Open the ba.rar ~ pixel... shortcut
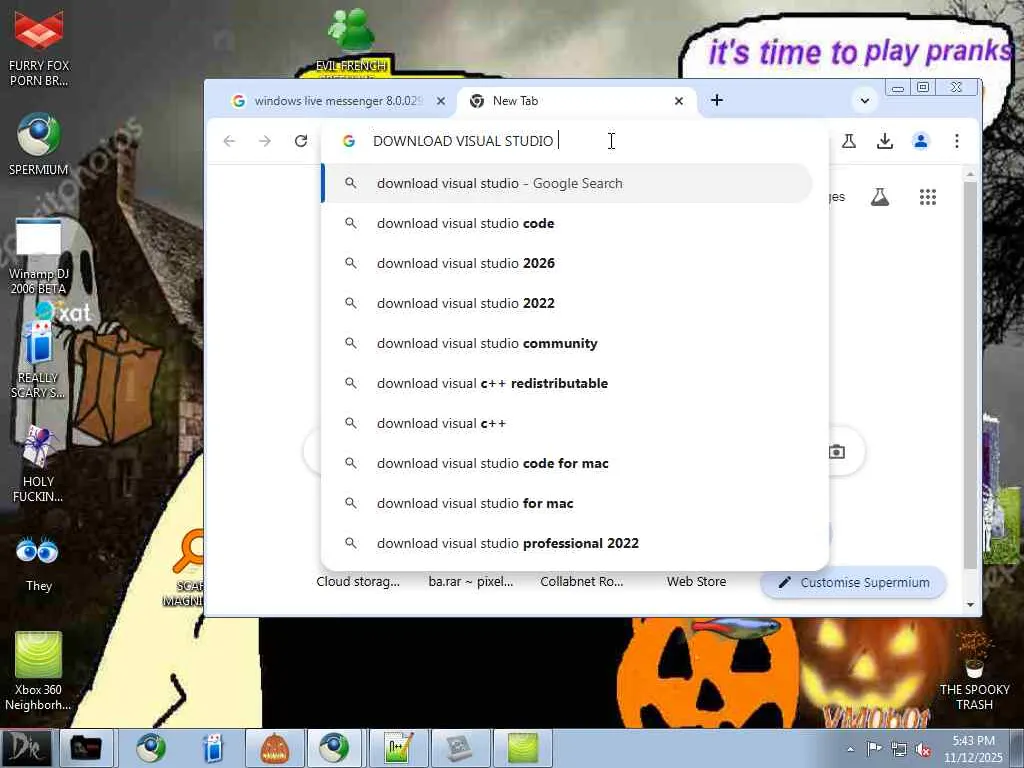 tap(471, 581)
